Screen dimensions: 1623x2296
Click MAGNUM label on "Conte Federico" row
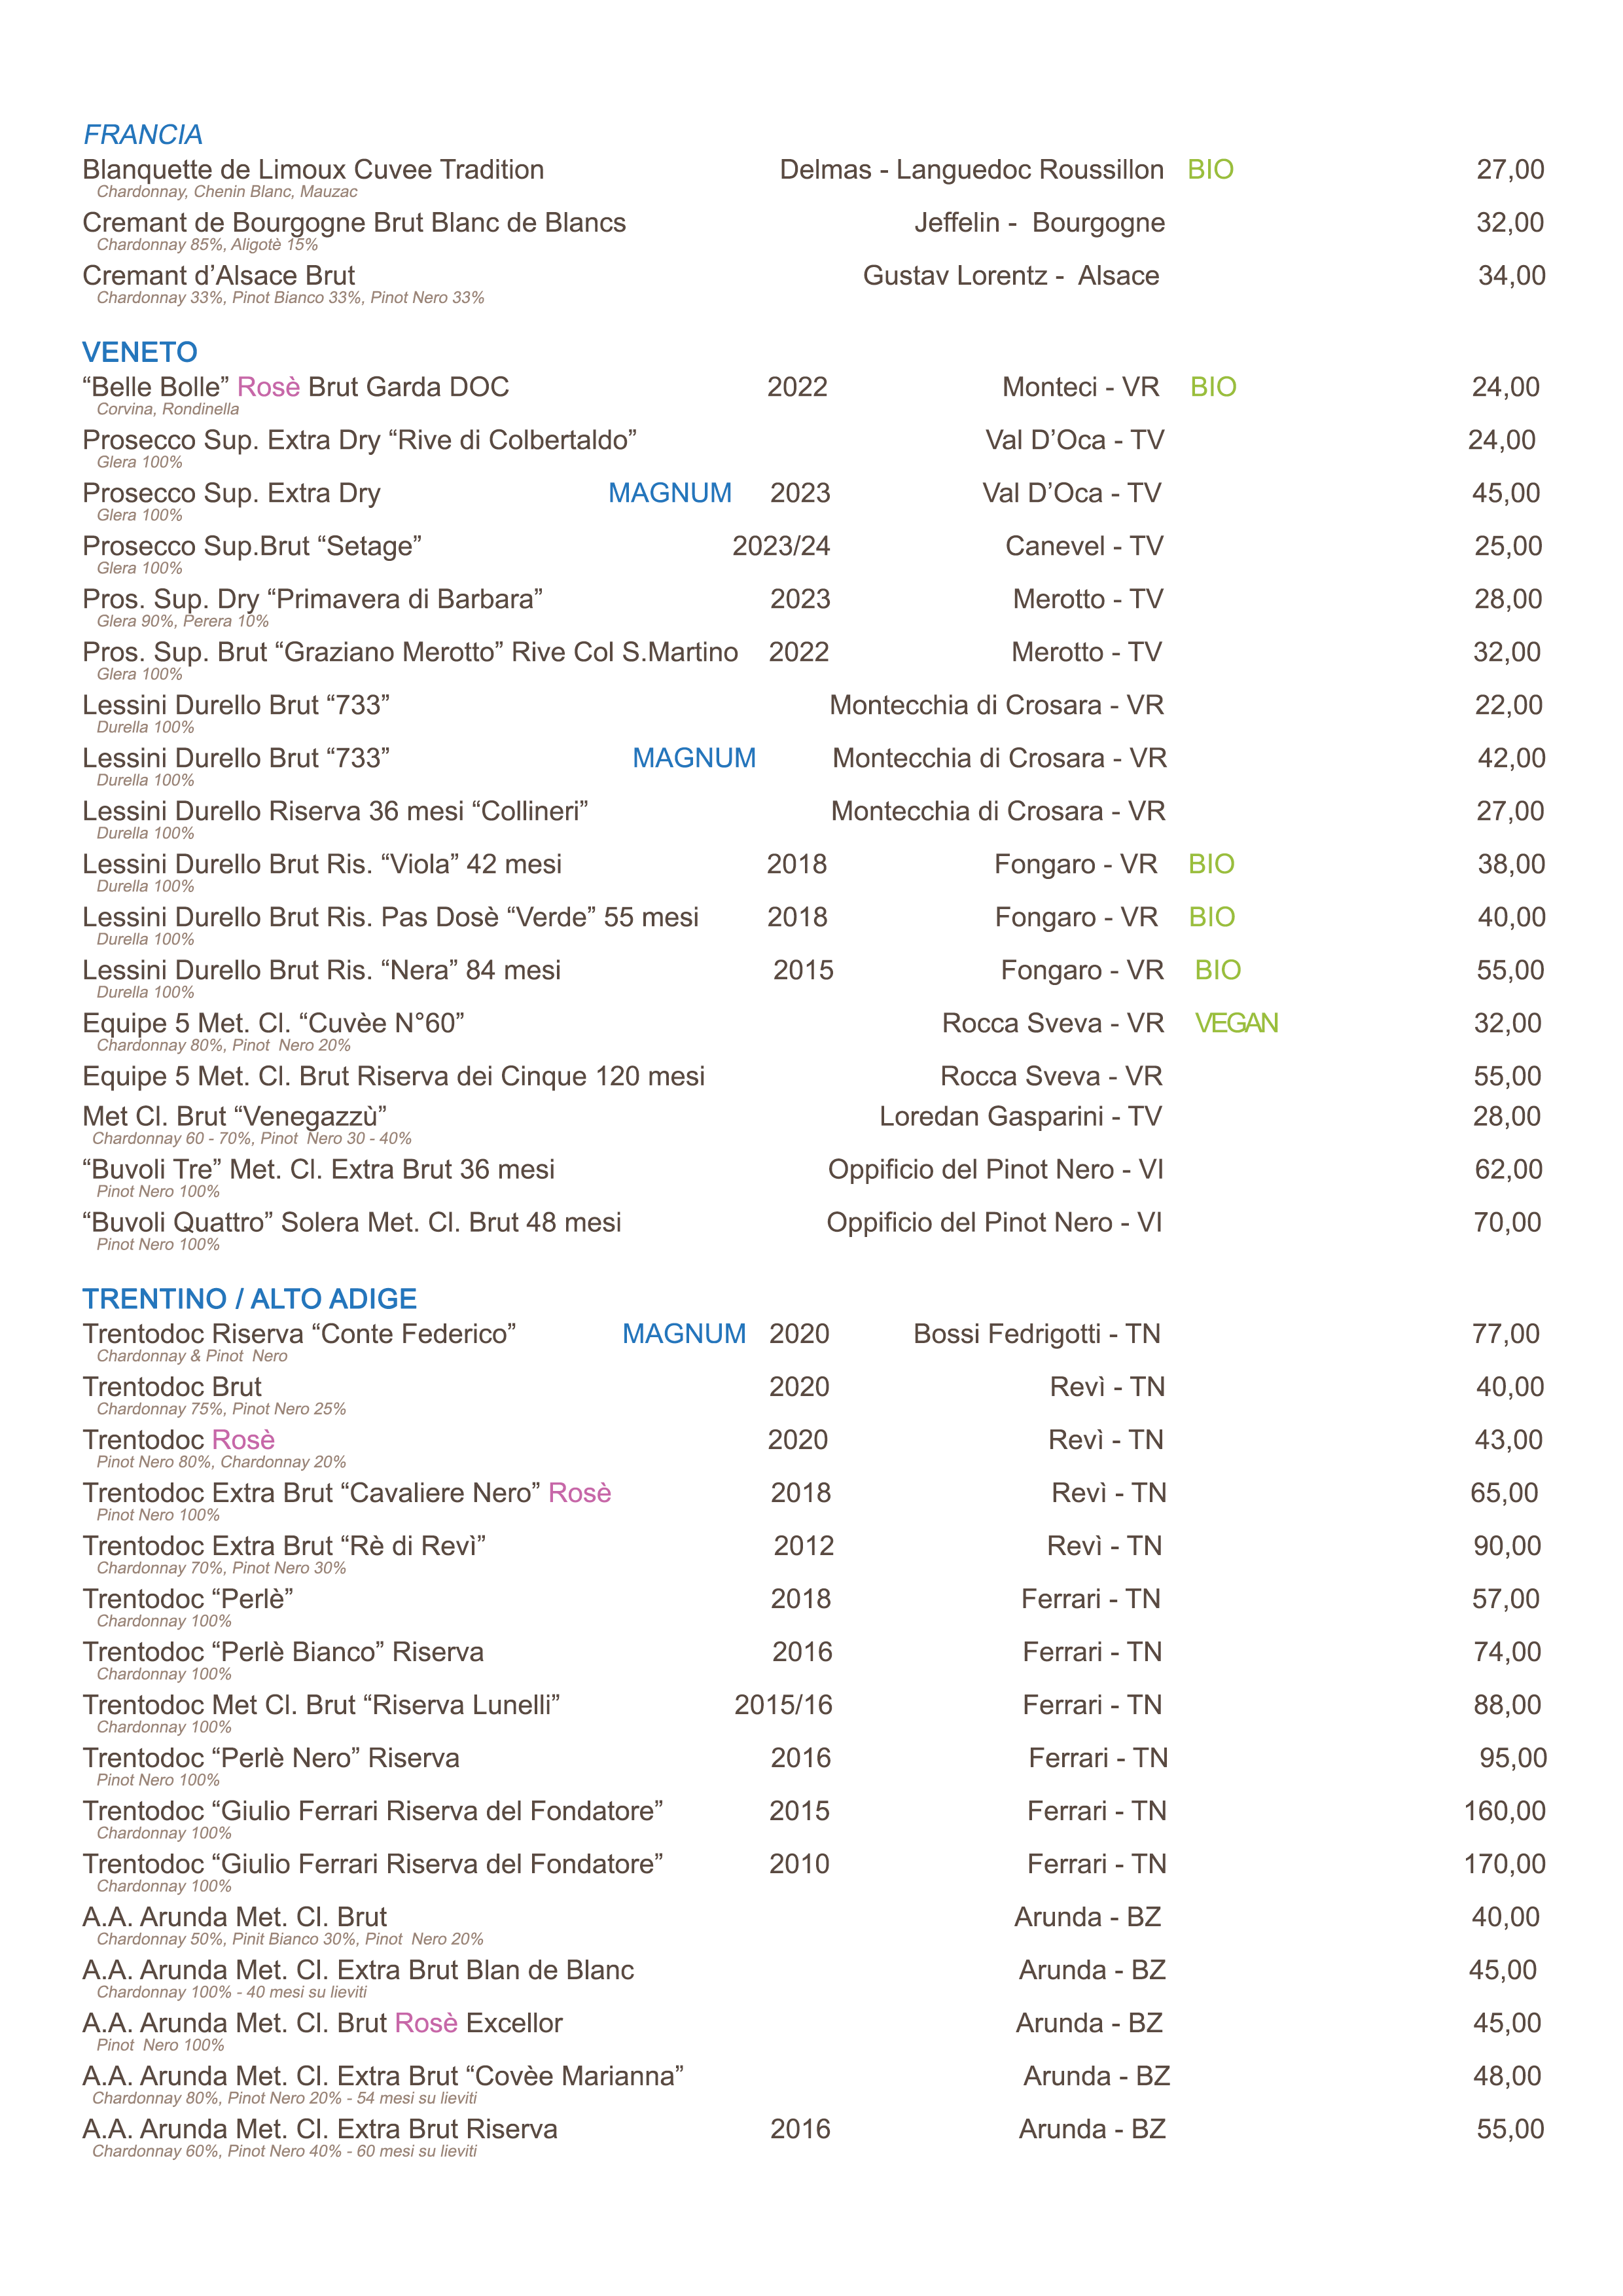click(684, 1334)
